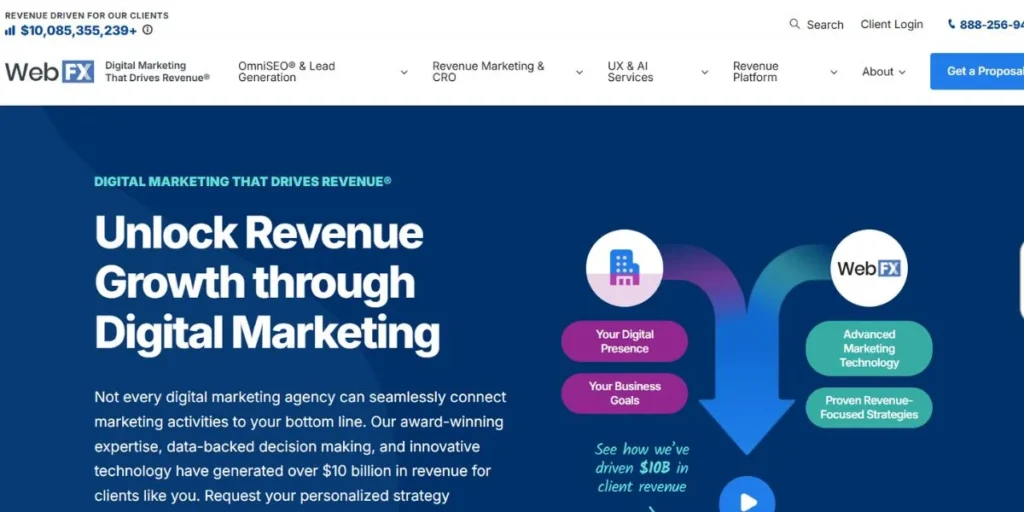Screen dimensions: 1024x512
Task: Click the Advanced Marketing Technology pill
Action: tap(869, 348)
